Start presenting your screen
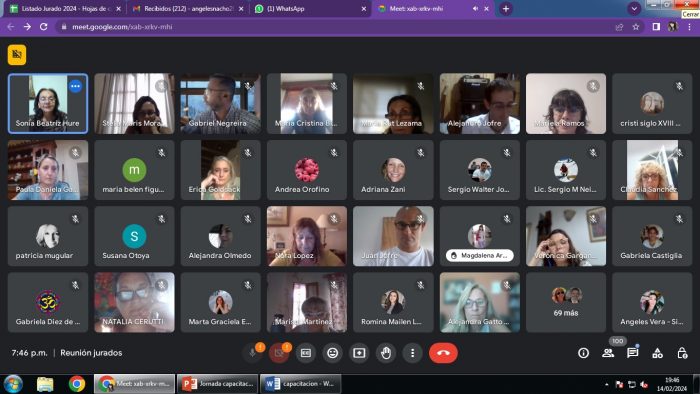The width and height of the screenshot is (700, 394). pos(359,353)
